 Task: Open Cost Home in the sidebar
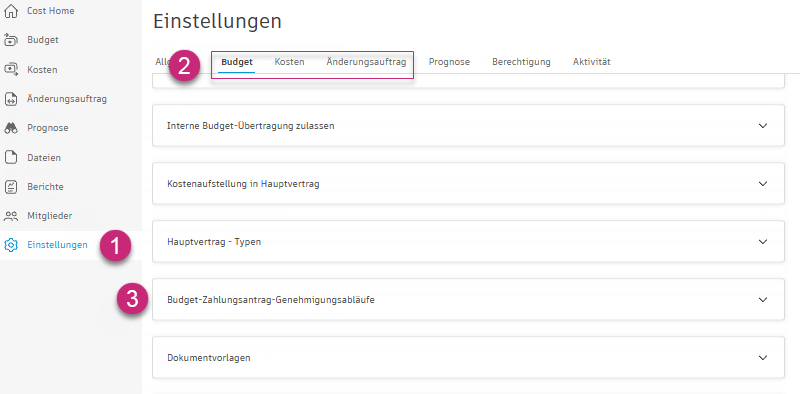click(x=51, y=11)
